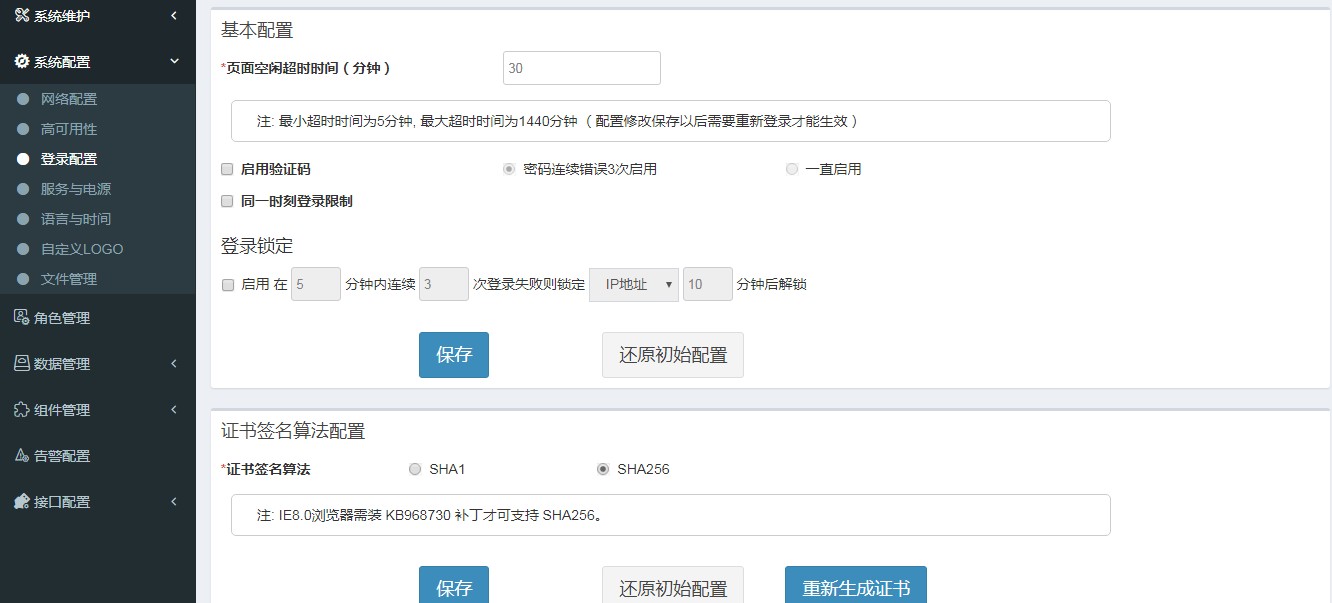Click the bullet icon beside 网络配置
The image size is (1332, 603).
coord(23,99)
